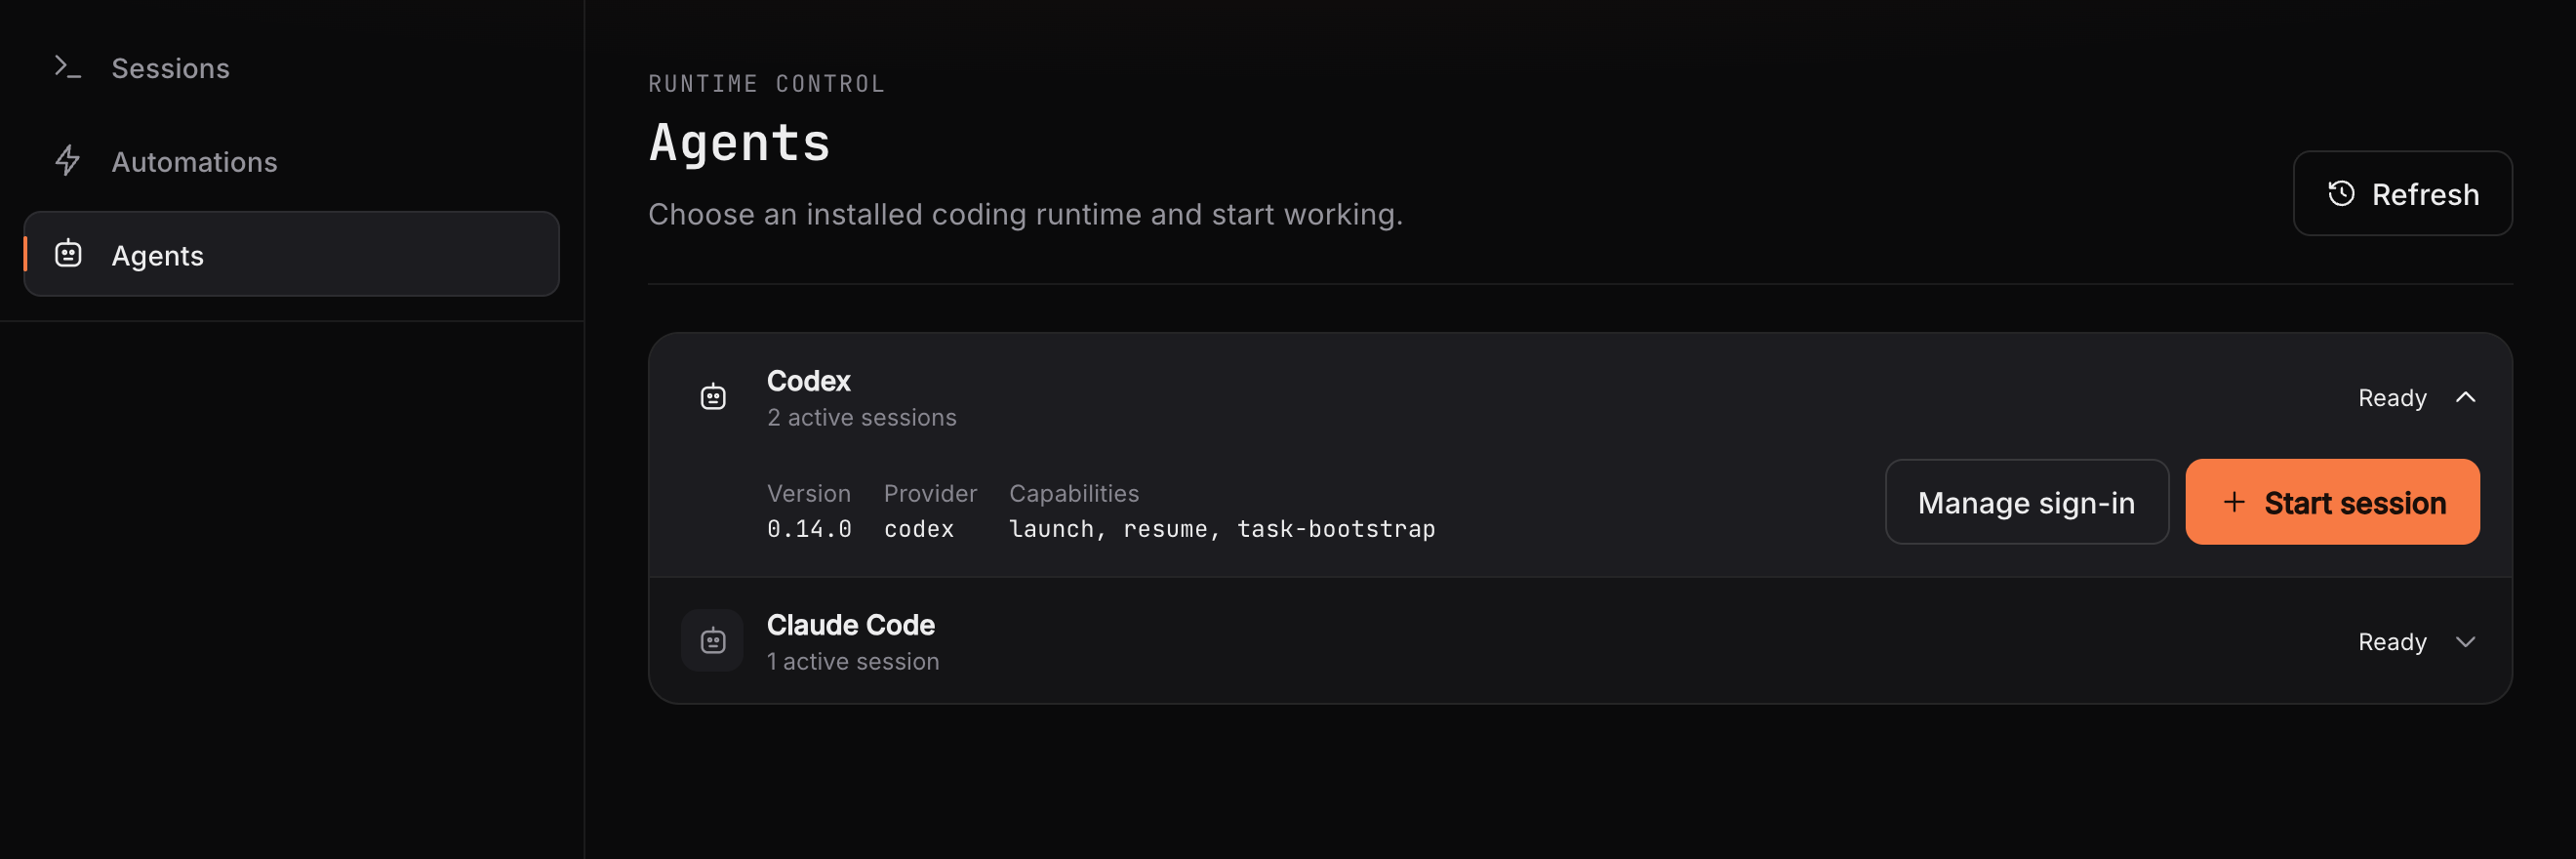Image resolution: width=2576 pixels, height=859 pixels.
Task: Open Automations in the sidebar
Action: click(x=291, y=162)
